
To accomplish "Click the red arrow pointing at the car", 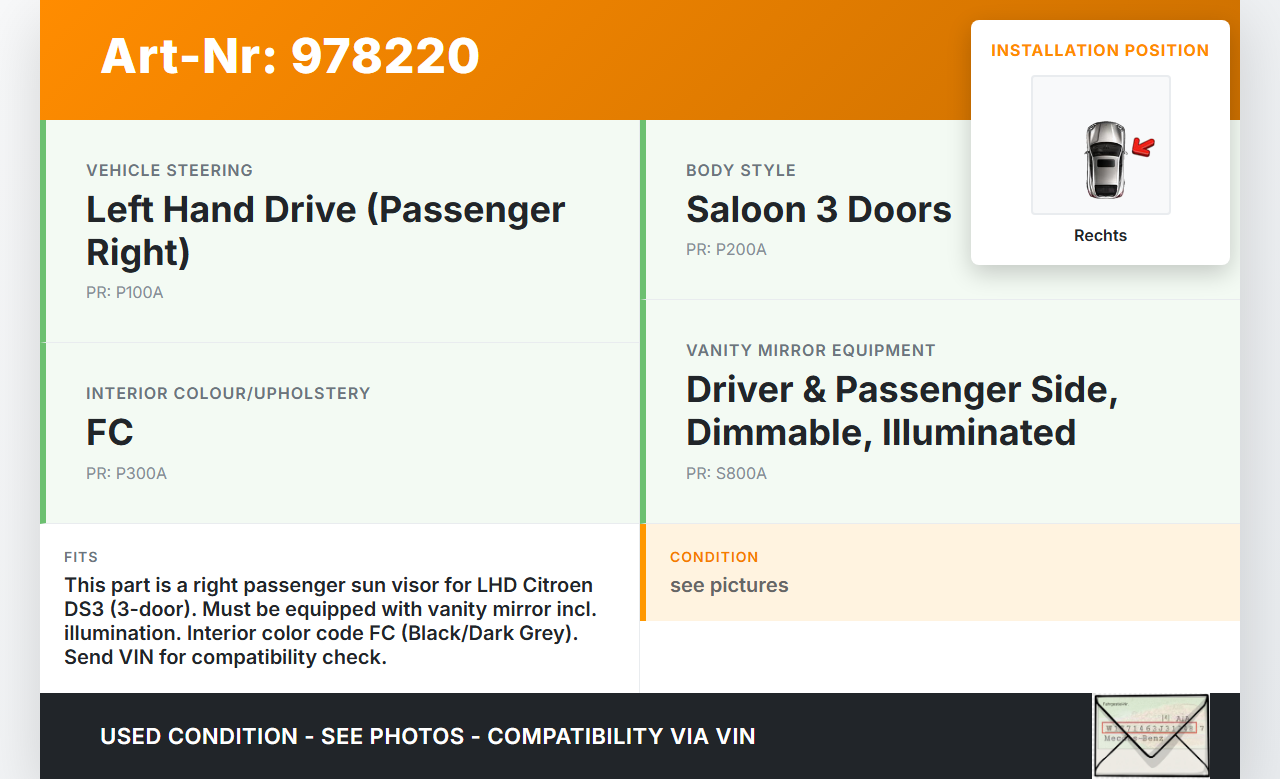I will (x=1143, y=148).
